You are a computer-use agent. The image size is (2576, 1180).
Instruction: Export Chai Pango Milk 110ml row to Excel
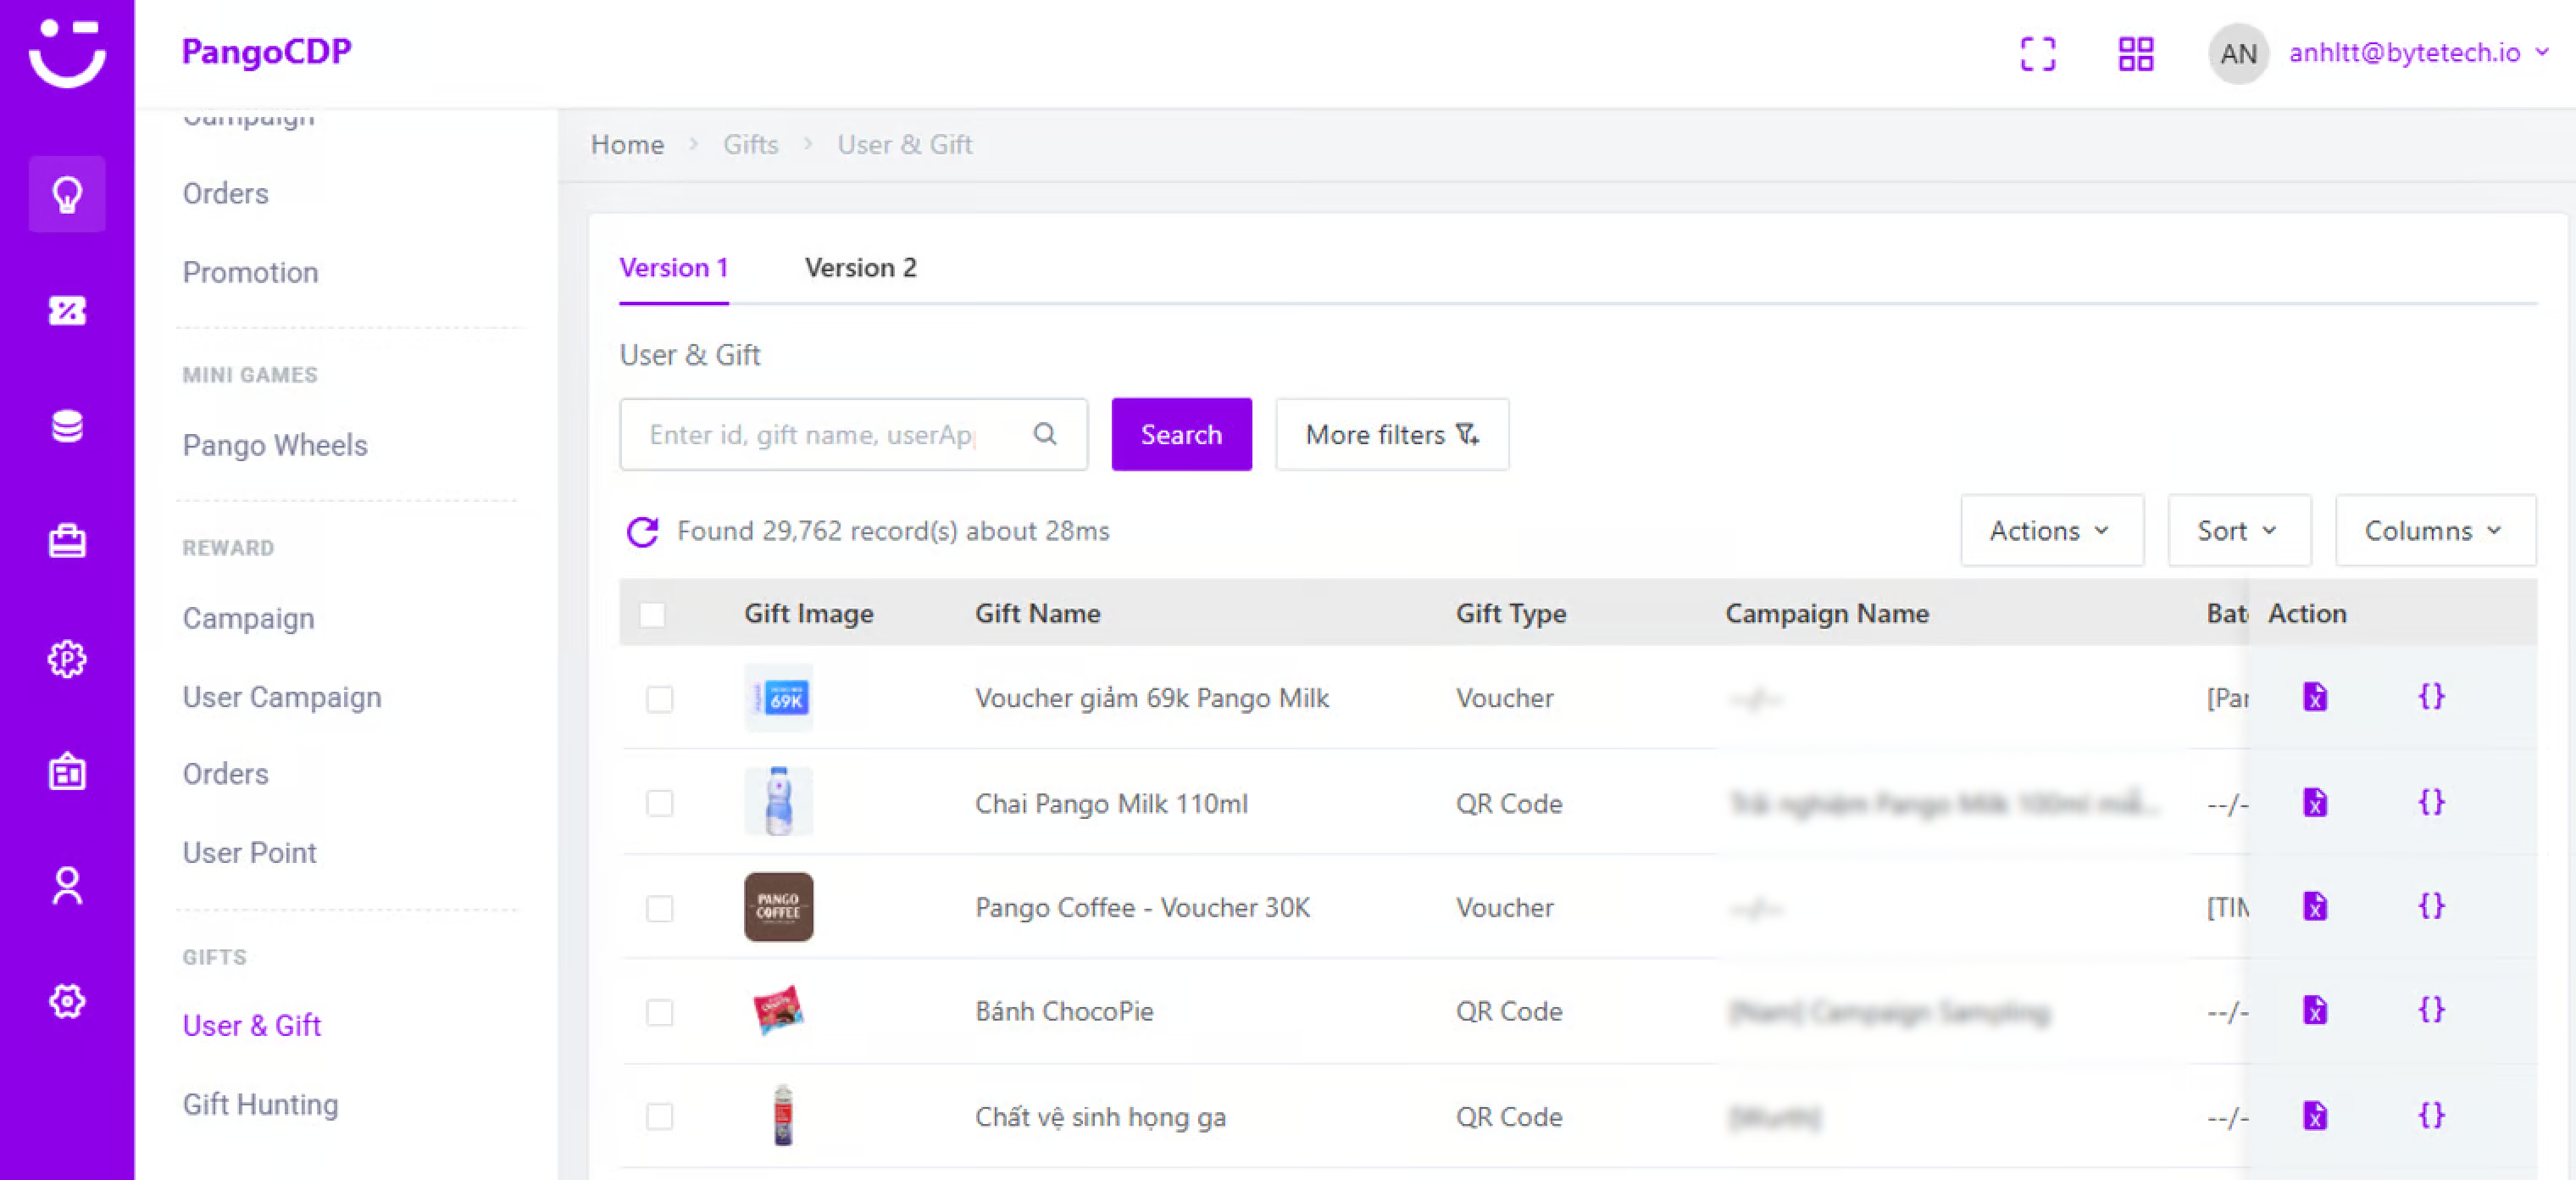click(2314, 802)
